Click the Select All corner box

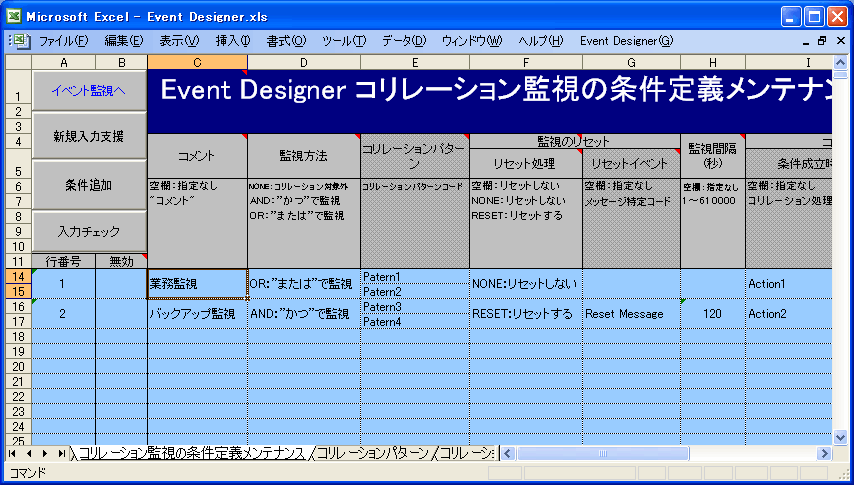(19, 63)
